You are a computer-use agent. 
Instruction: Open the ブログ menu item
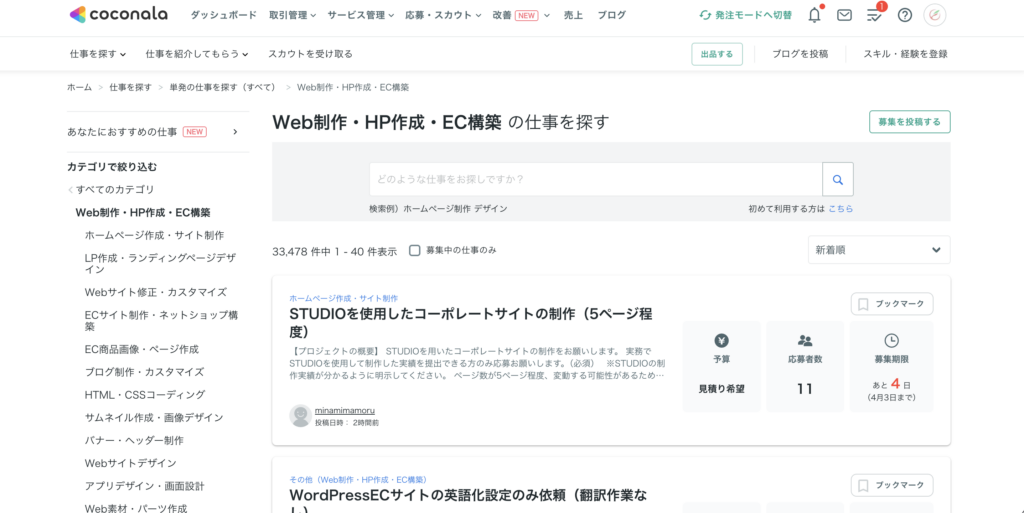[611, 15]
